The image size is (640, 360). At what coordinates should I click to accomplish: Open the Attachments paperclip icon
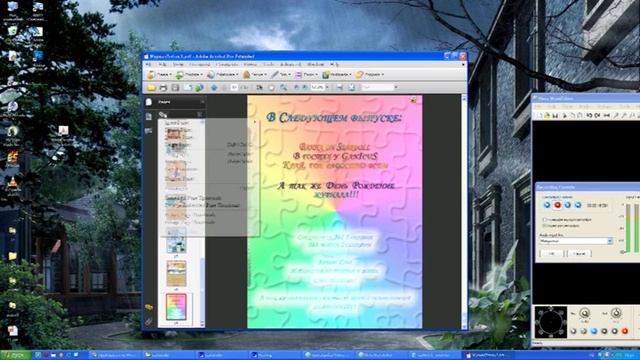(149, 321)
